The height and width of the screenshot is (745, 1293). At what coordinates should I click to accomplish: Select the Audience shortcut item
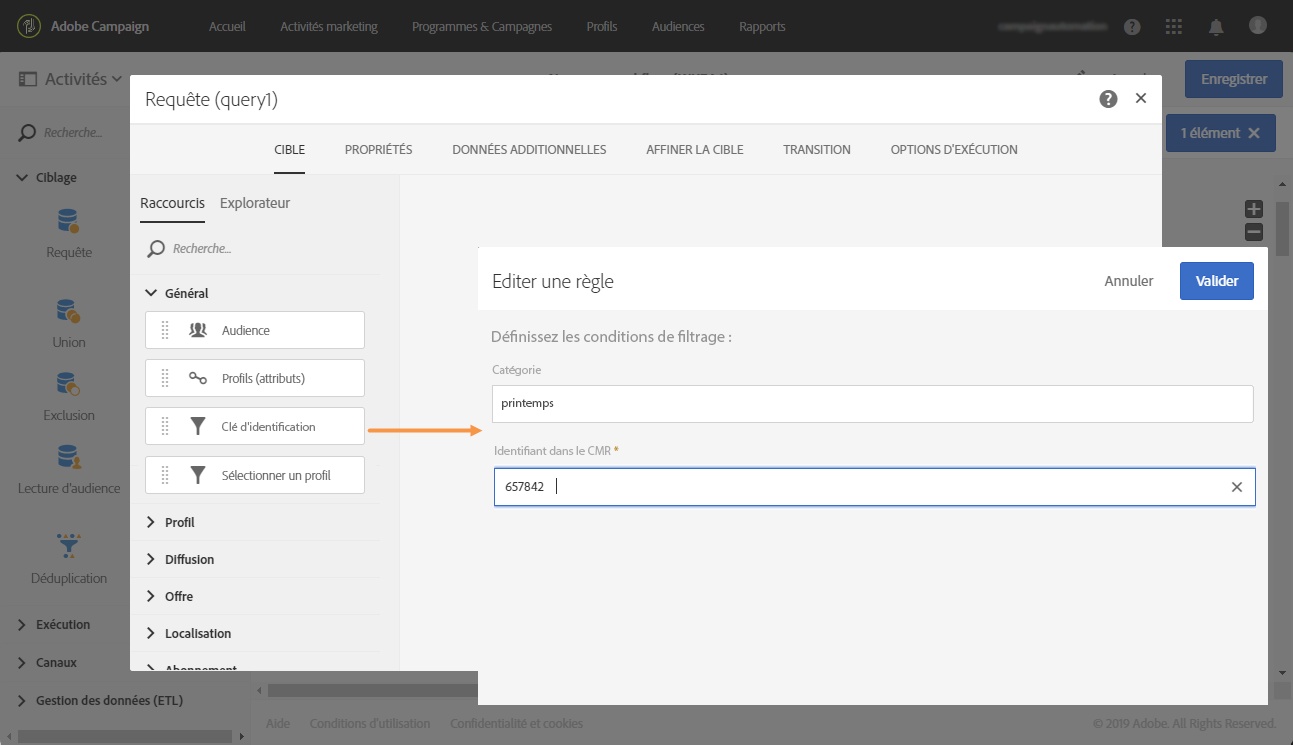pyautogui.click(x=255, y=330)
